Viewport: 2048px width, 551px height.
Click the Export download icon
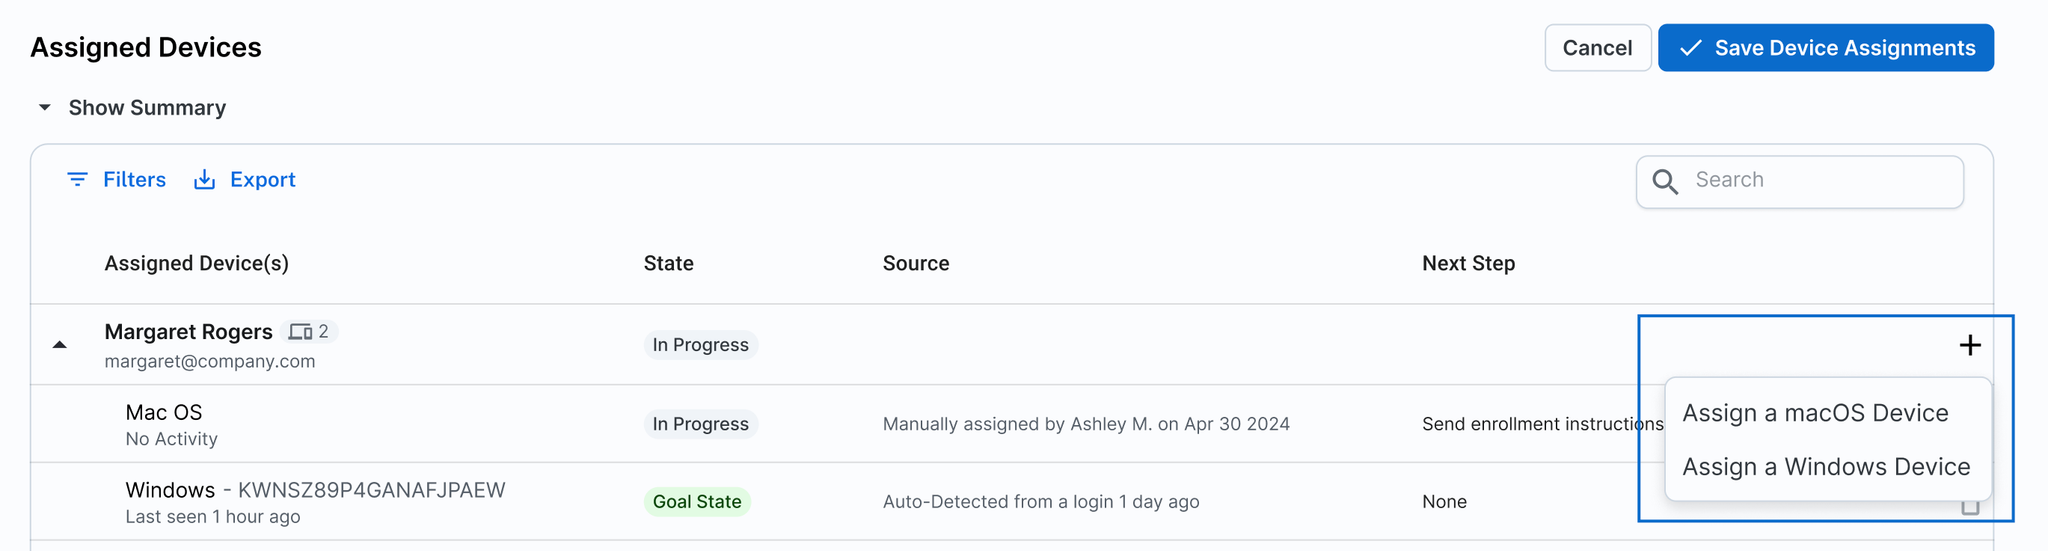point(204,180)
